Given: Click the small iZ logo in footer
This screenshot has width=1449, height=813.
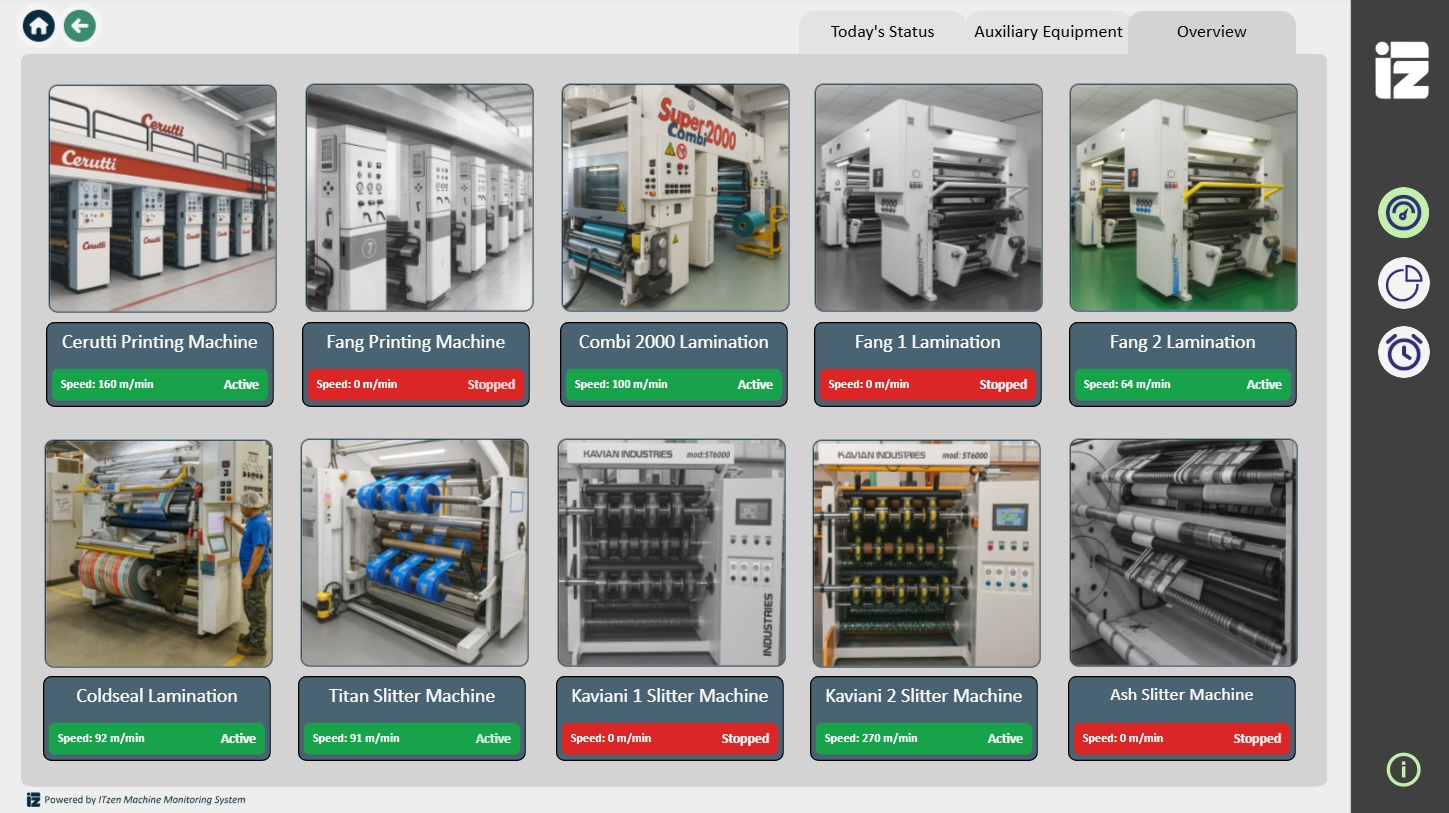Looking at the screenshot, I should pos(33,799).
